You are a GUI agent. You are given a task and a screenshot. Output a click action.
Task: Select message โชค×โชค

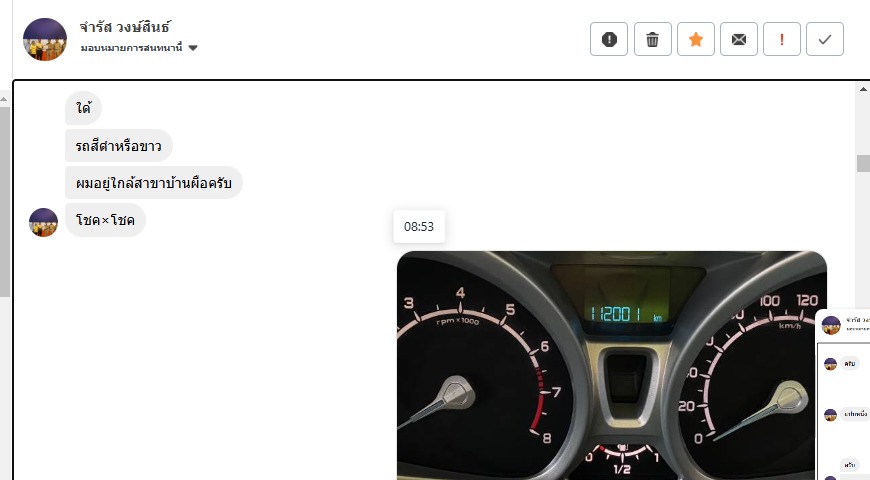coord(105,220)
